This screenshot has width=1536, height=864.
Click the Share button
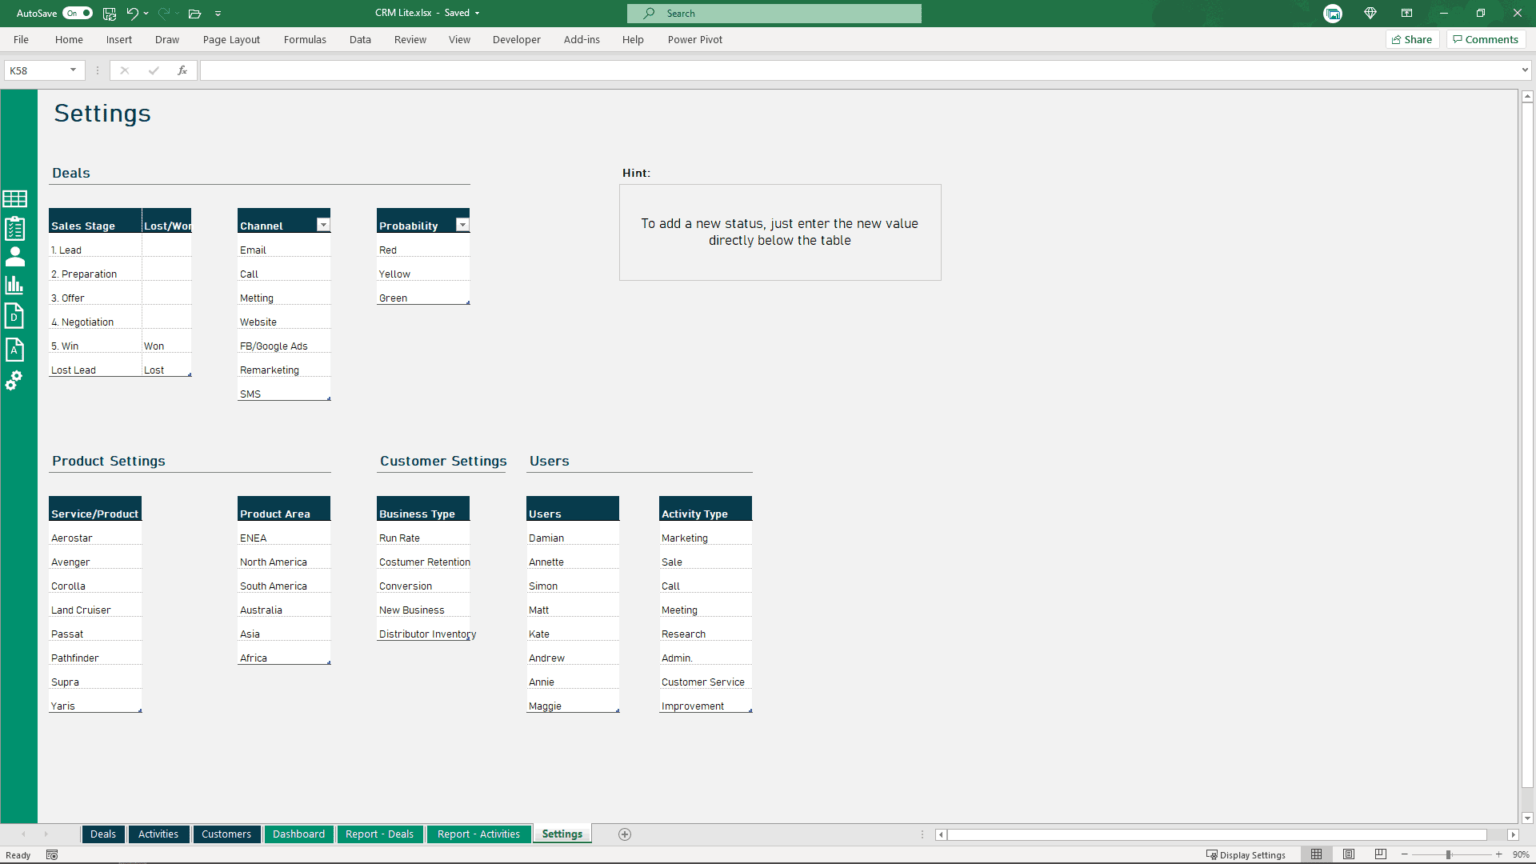[1412, 39]
